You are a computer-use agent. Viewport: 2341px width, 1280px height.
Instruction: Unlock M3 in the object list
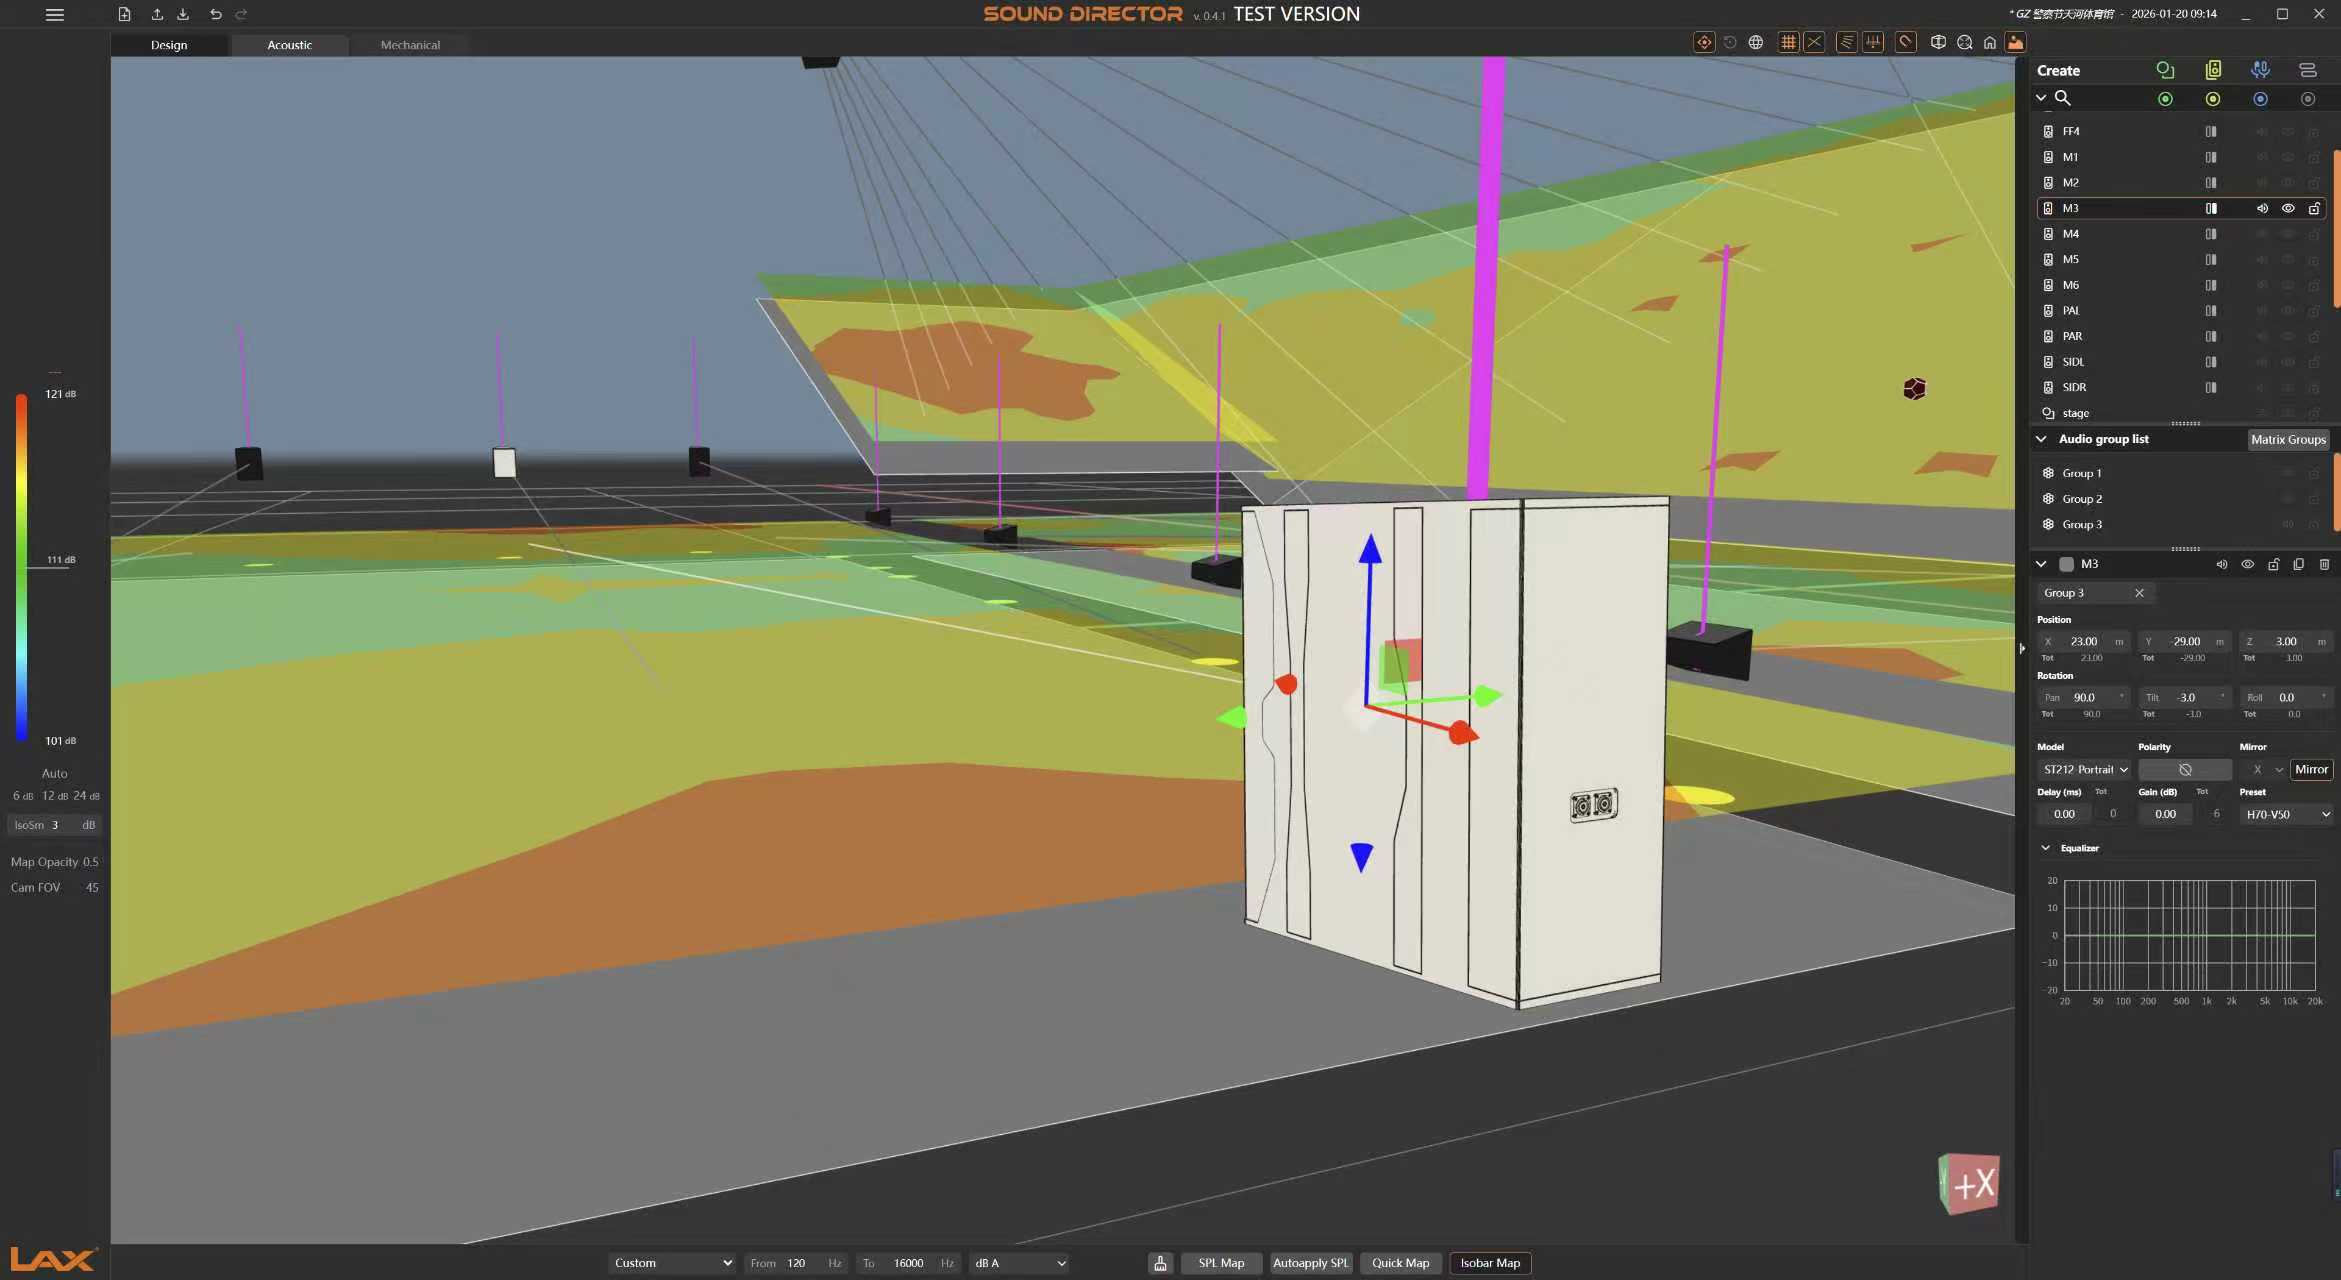[2314, 208]
